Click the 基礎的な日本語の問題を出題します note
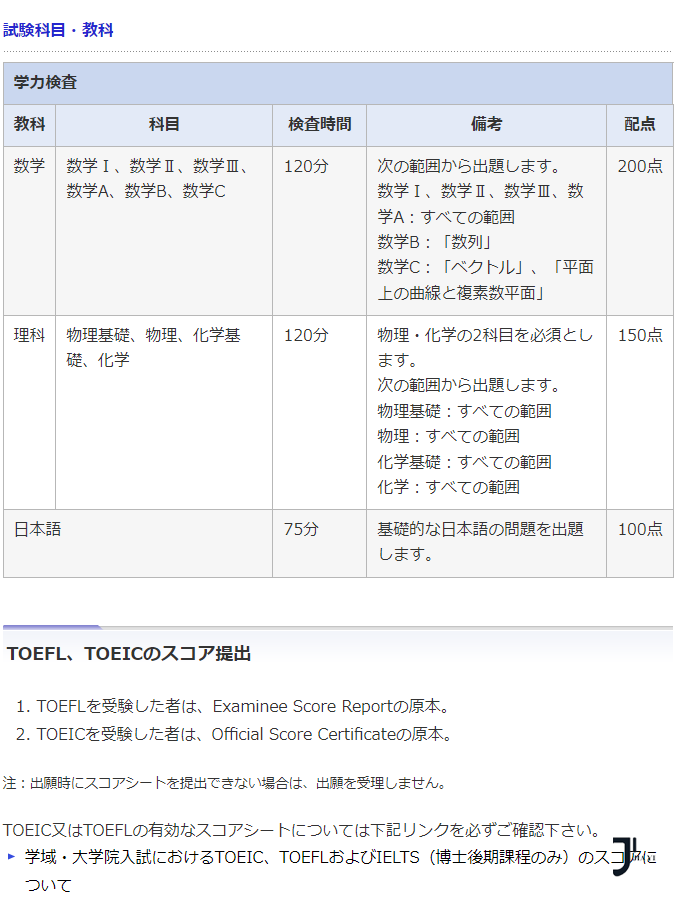The height and width of the screenshot is (907, 674). point(480,542)
